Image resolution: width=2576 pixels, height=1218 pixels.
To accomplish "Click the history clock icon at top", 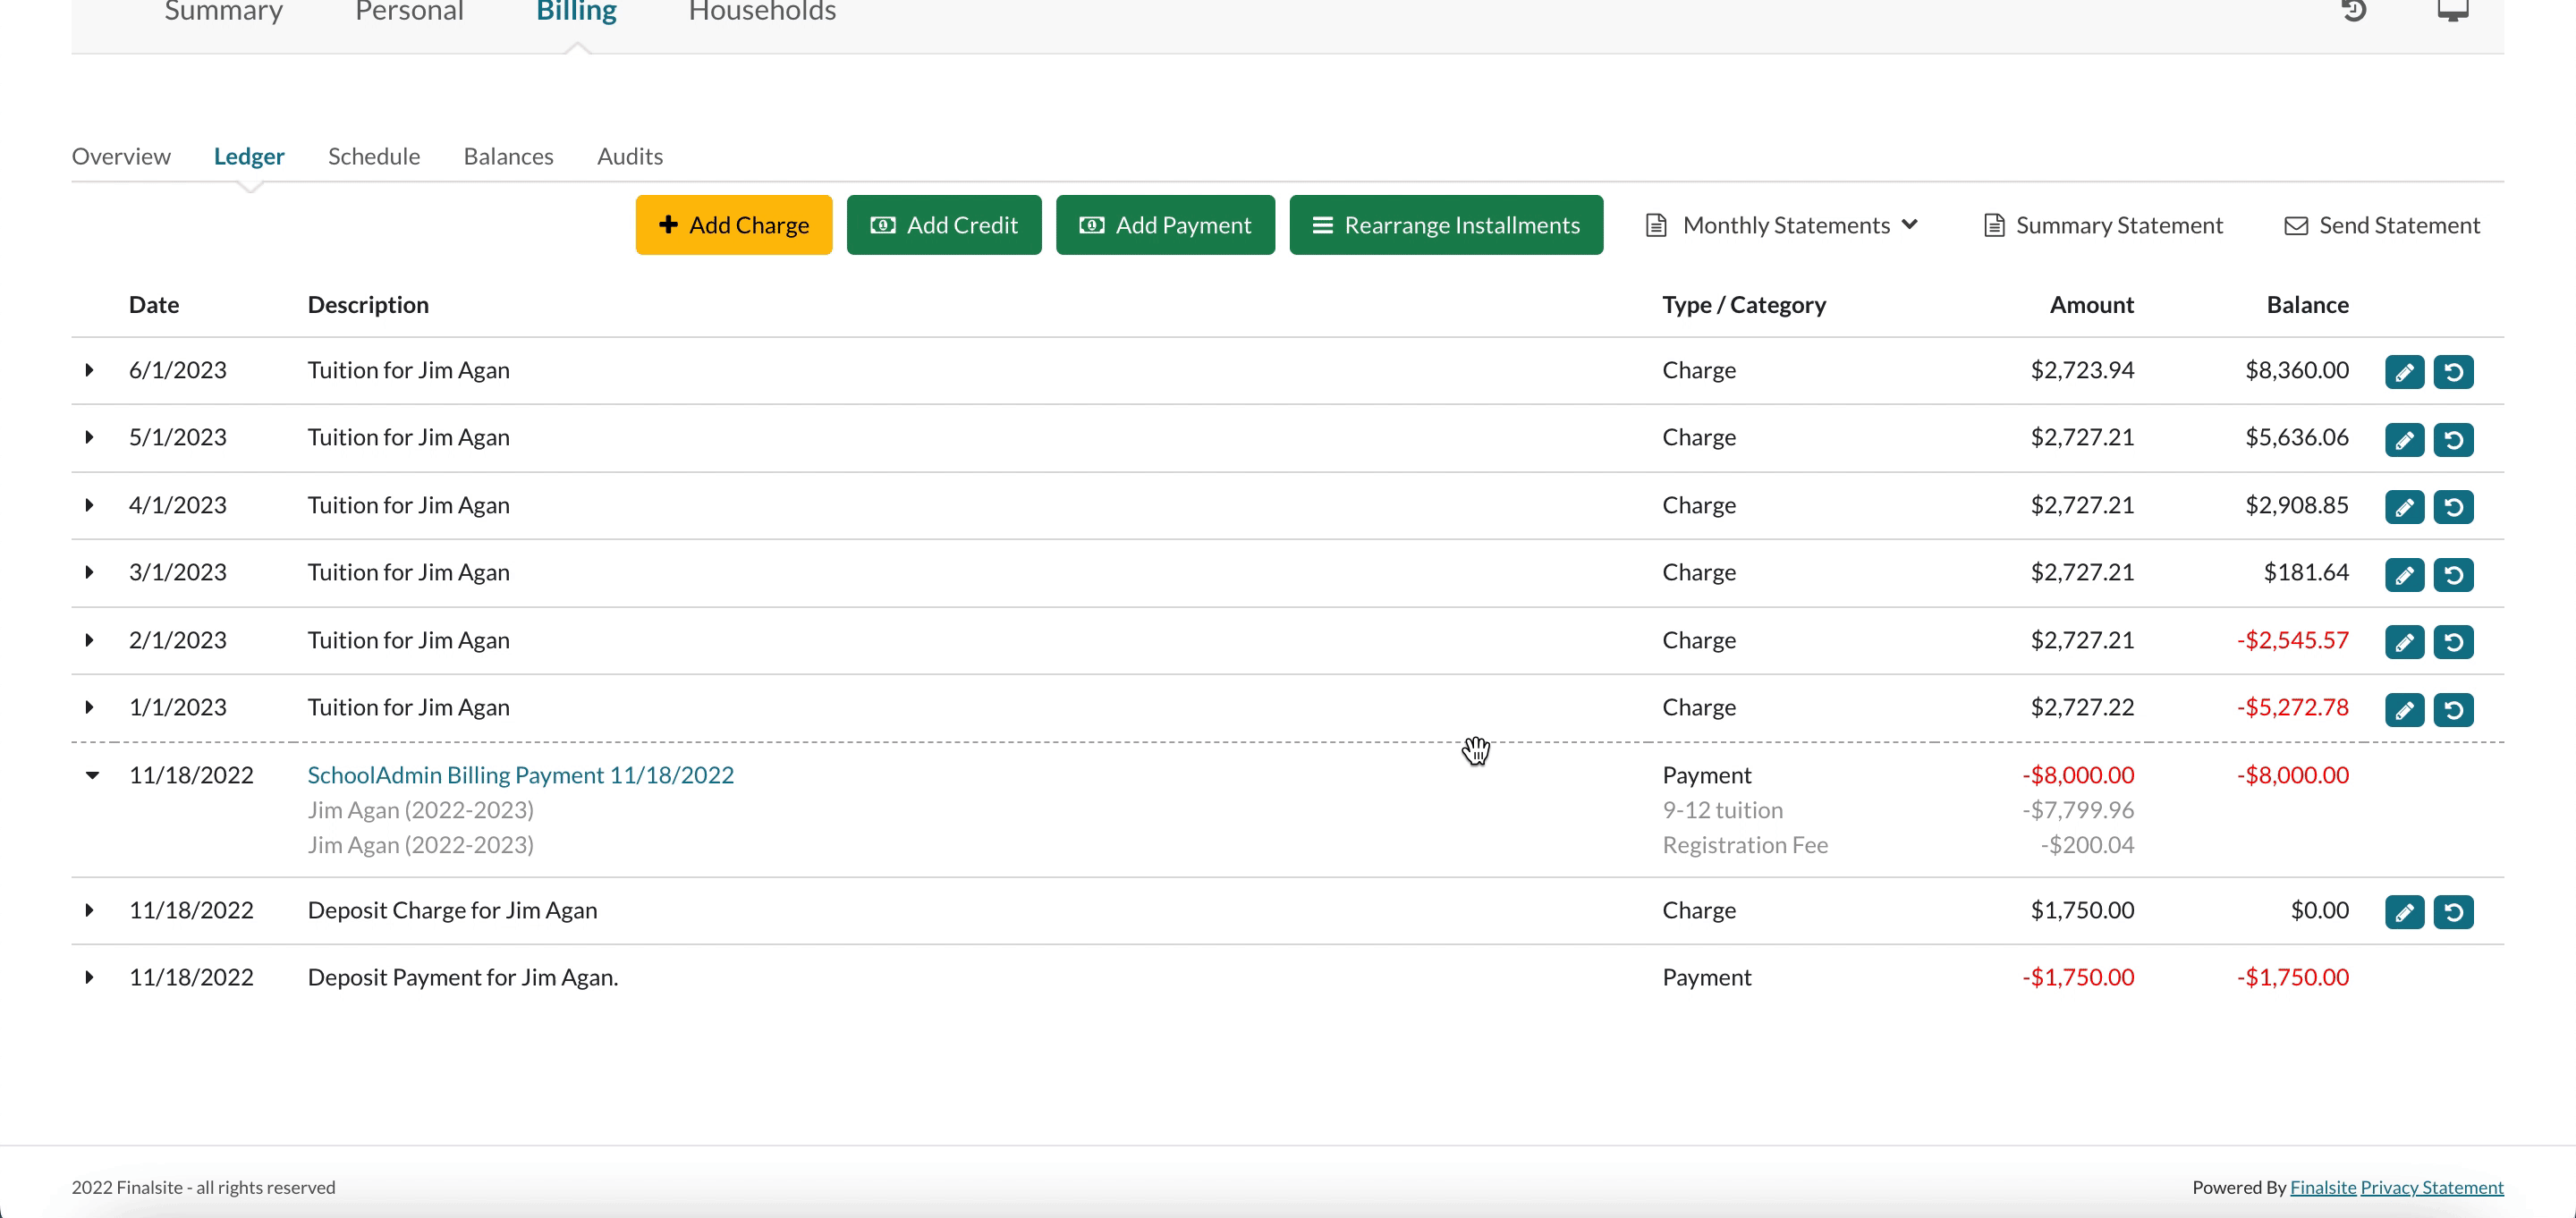I will point(2354,11).
